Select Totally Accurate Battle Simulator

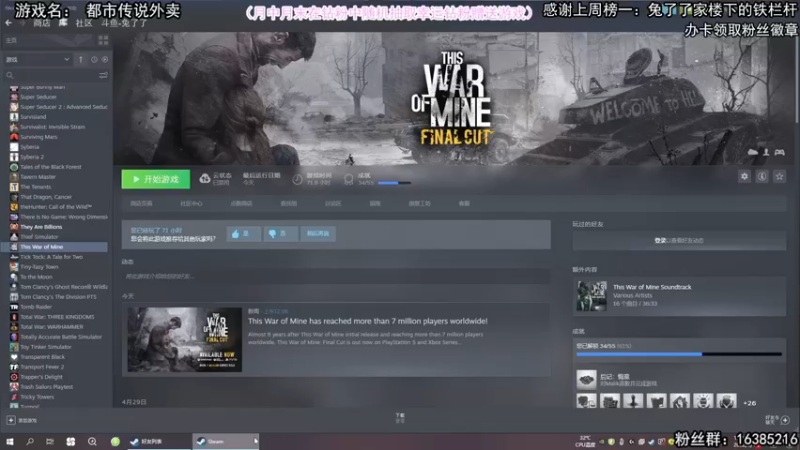coord(61,337)
